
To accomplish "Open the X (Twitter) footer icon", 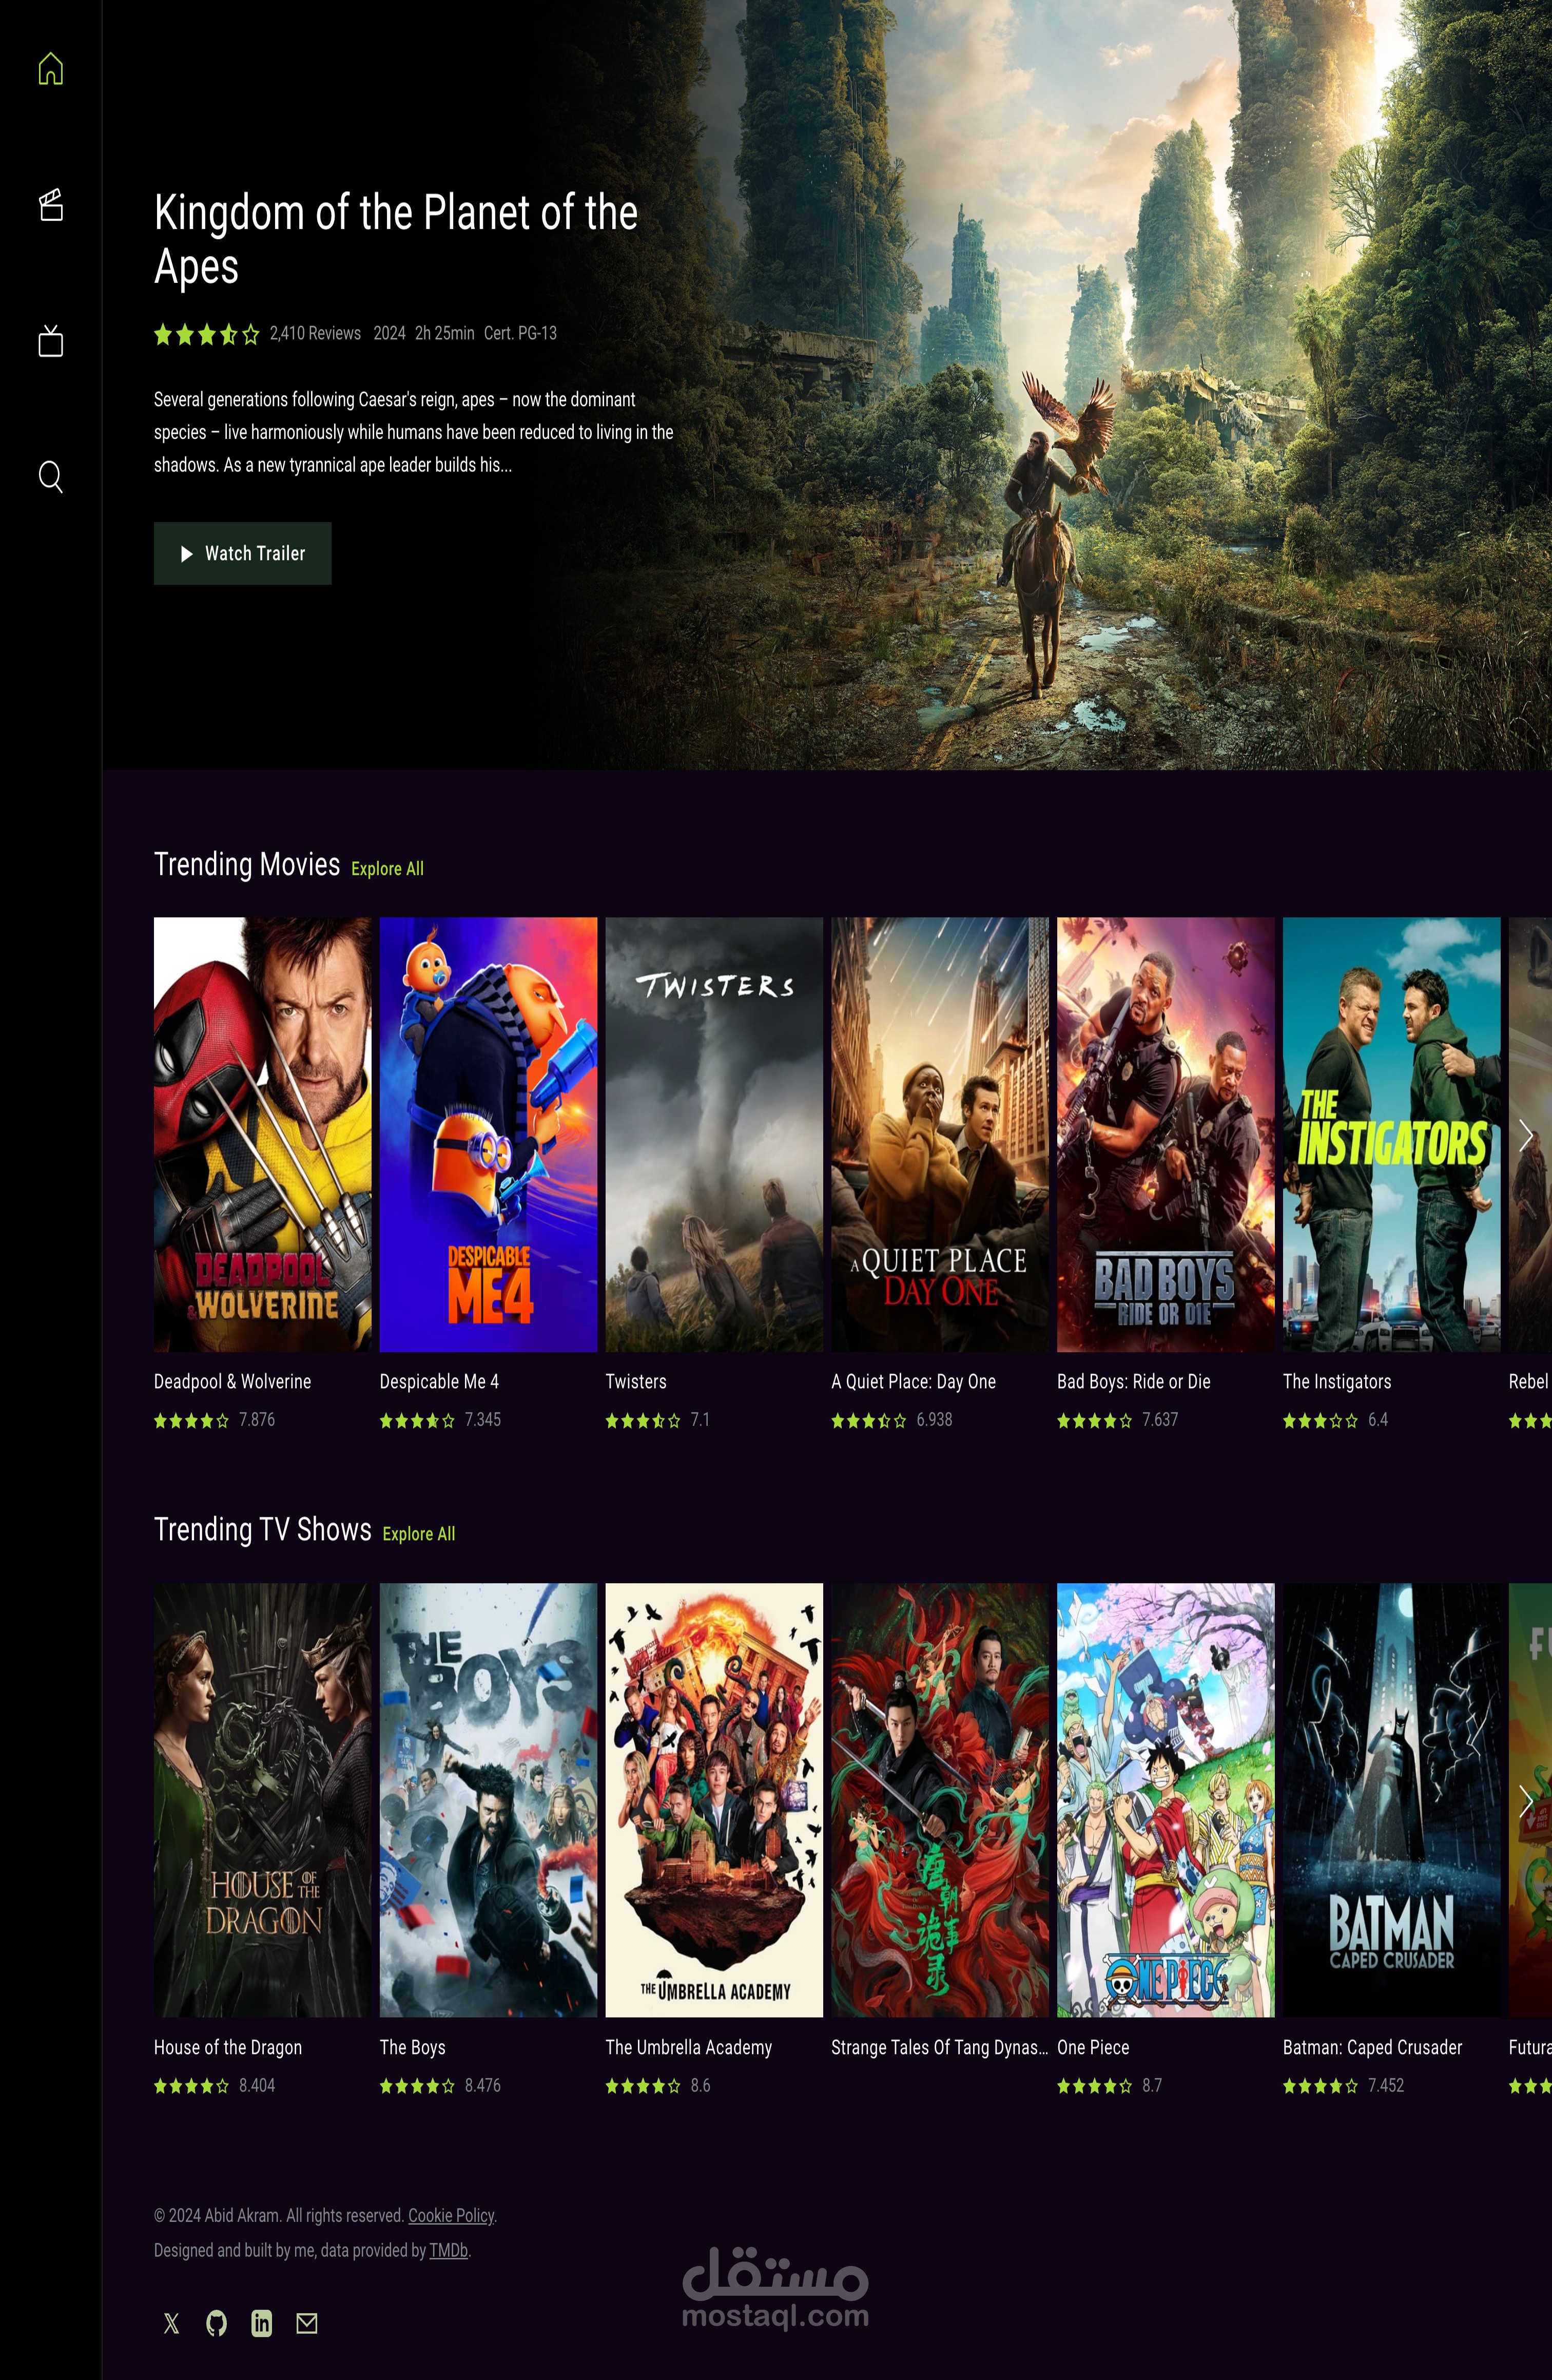I will [x=171, y=2323].
